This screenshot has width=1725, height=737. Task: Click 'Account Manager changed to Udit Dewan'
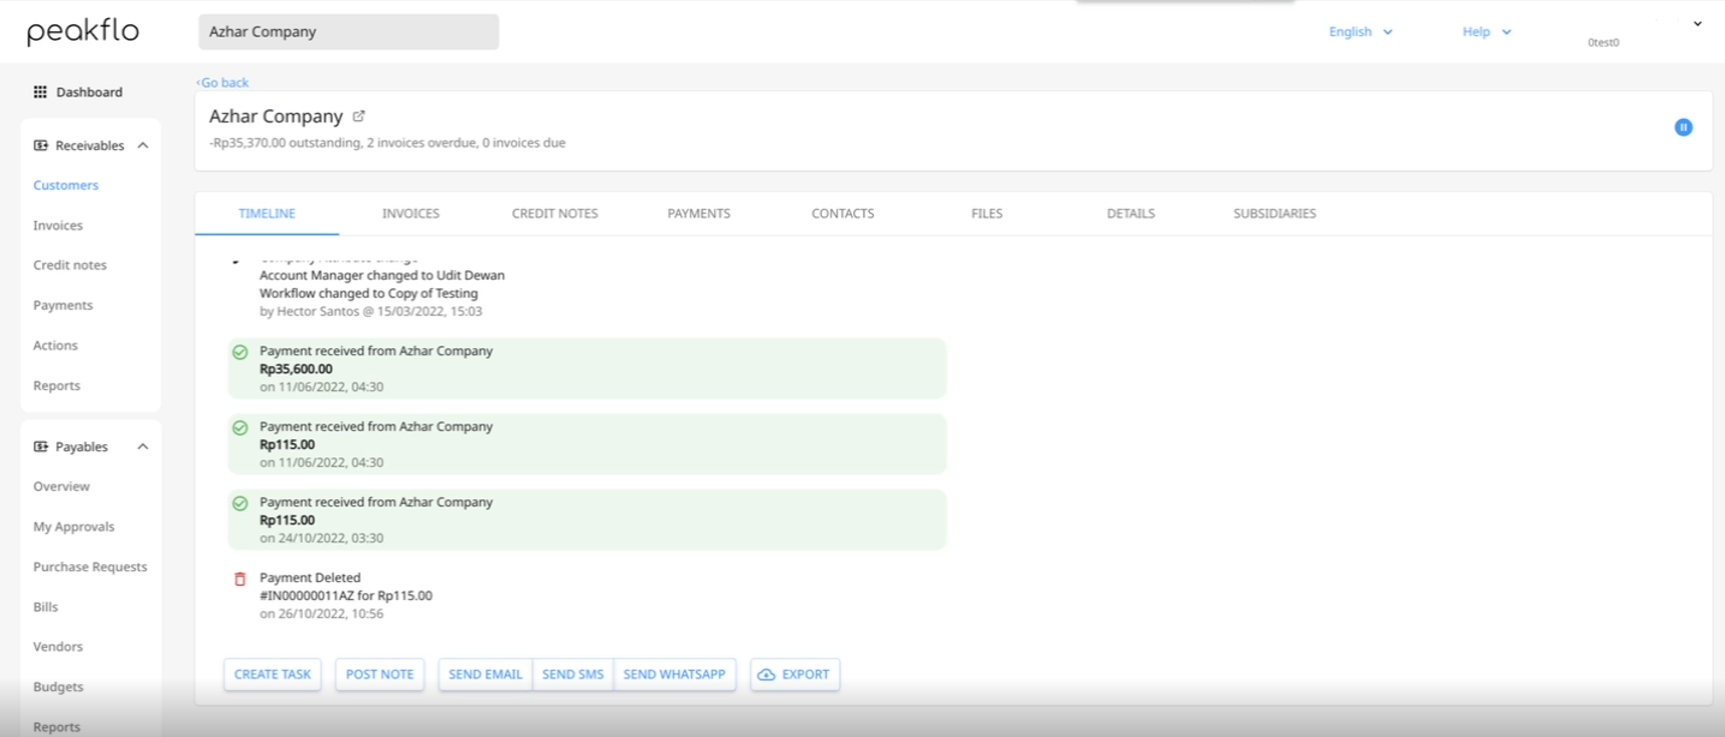pos(382,275)
